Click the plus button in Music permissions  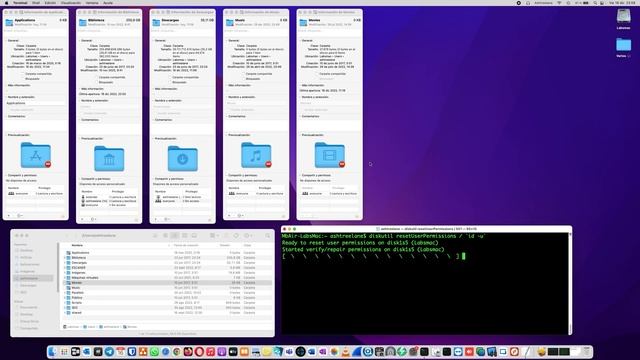pyautogui.click(x=229, y=216)
